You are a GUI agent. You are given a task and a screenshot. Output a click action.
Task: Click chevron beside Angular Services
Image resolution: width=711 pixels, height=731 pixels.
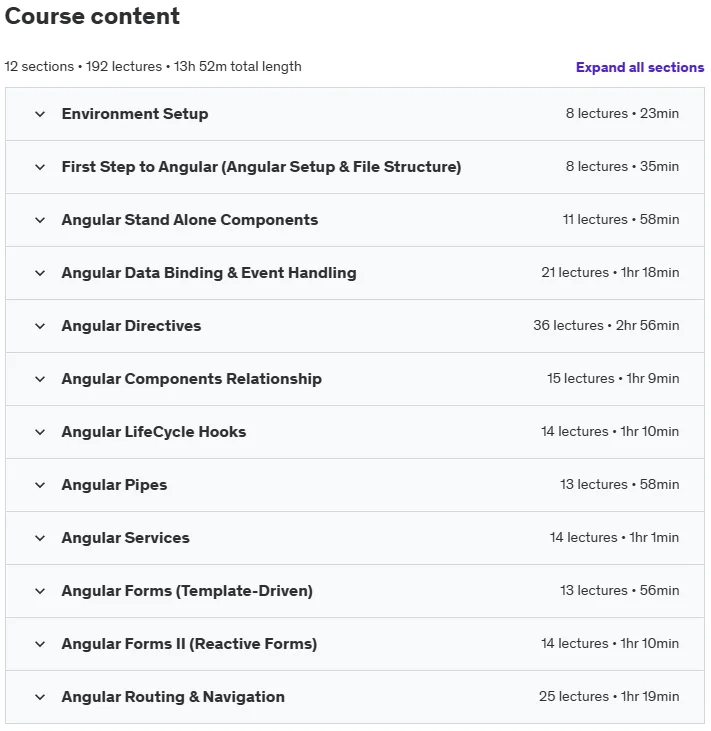(x=40, y=538)
